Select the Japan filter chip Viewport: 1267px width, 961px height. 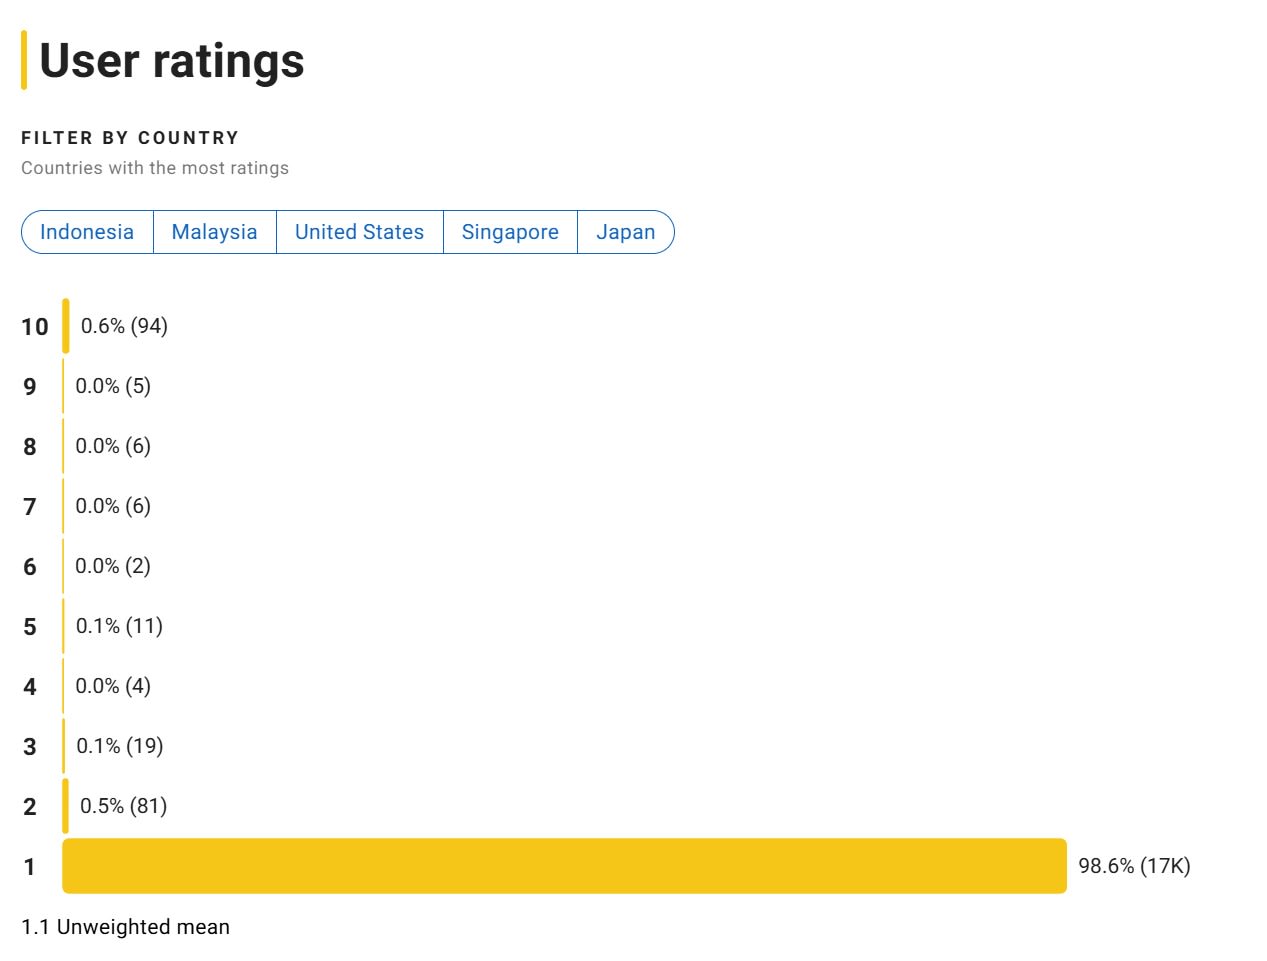point(625,232)
